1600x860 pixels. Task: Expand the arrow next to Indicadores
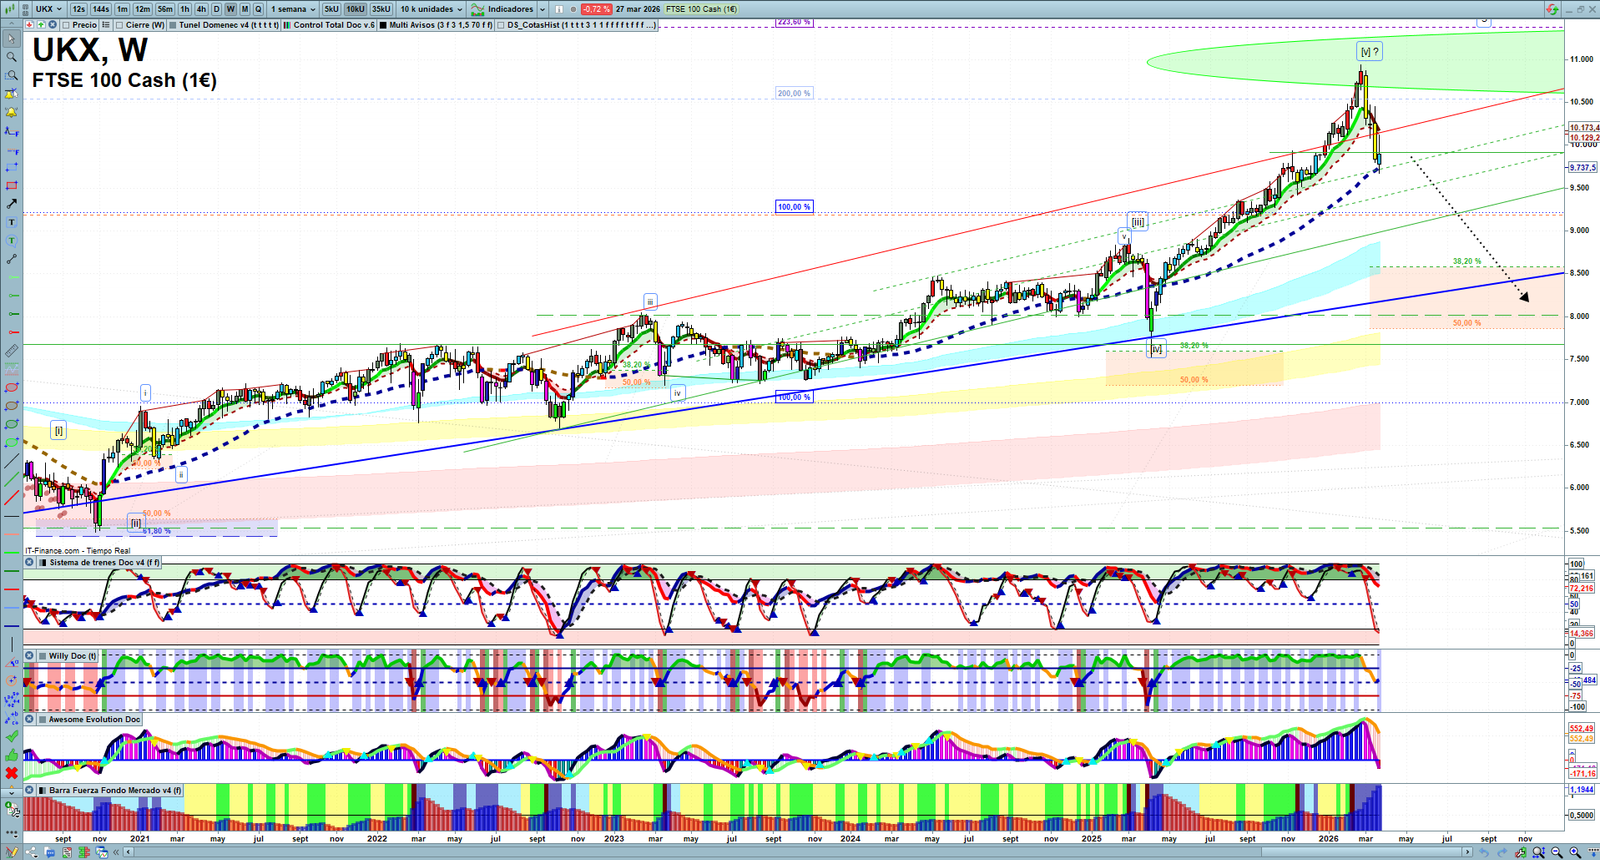click(x=543, y=9)
